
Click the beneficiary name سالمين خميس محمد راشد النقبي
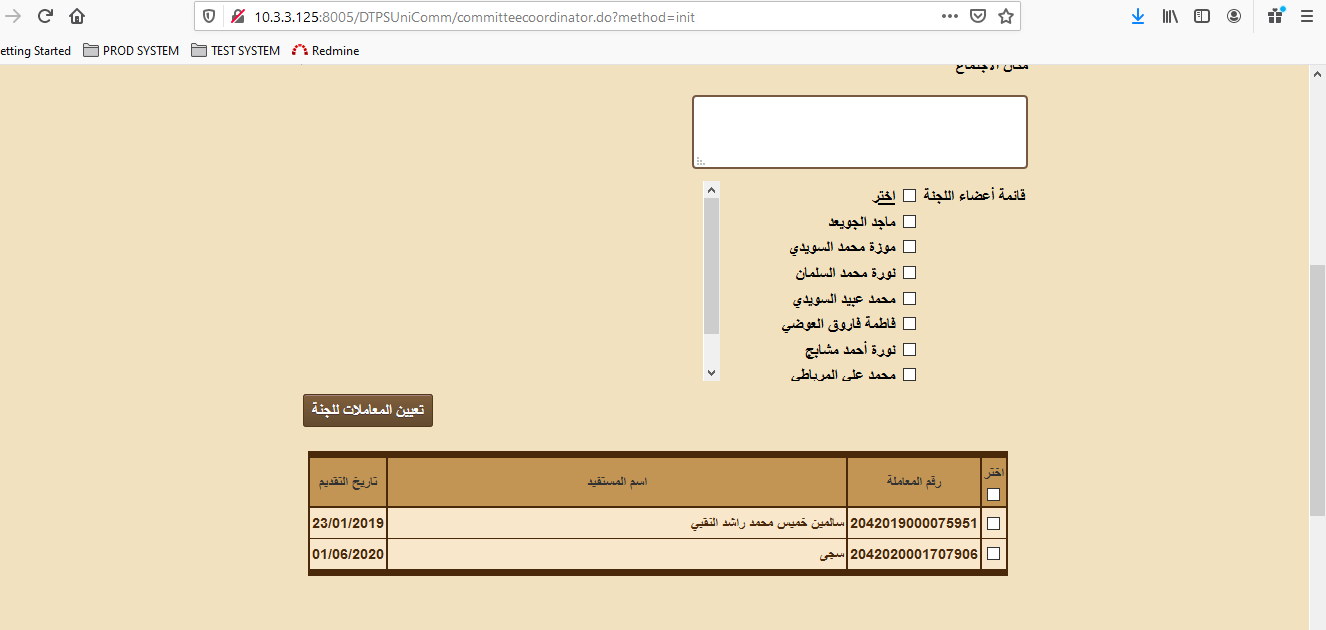(x=769, y=523)
